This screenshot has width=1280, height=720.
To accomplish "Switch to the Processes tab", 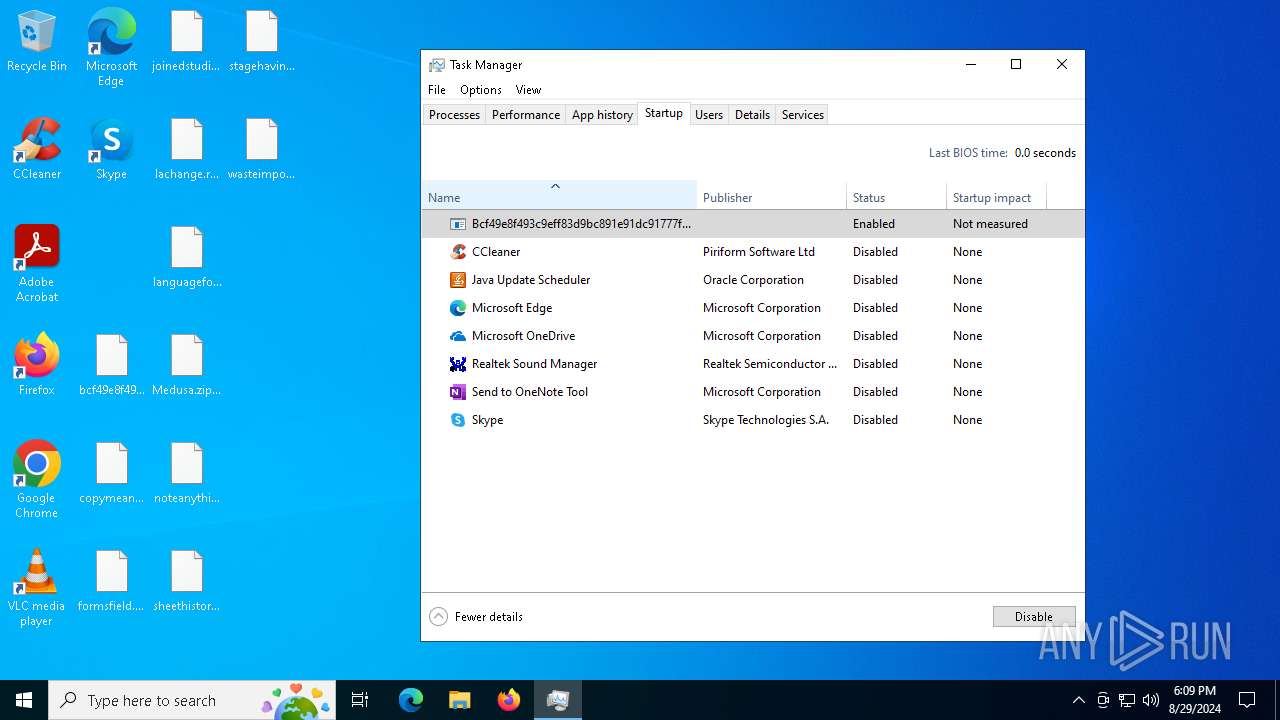I will pyautogui.click(x=454, y=115).
